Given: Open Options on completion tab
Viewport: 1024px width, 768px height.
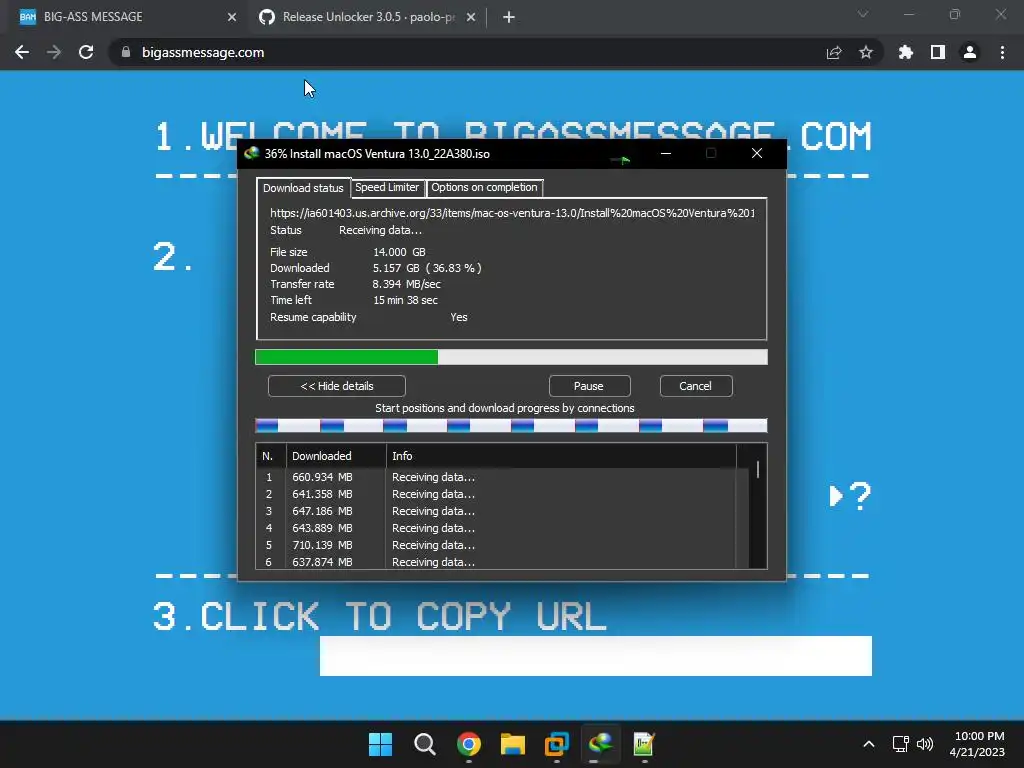Looking at the screenshot, I should (484, 187).
